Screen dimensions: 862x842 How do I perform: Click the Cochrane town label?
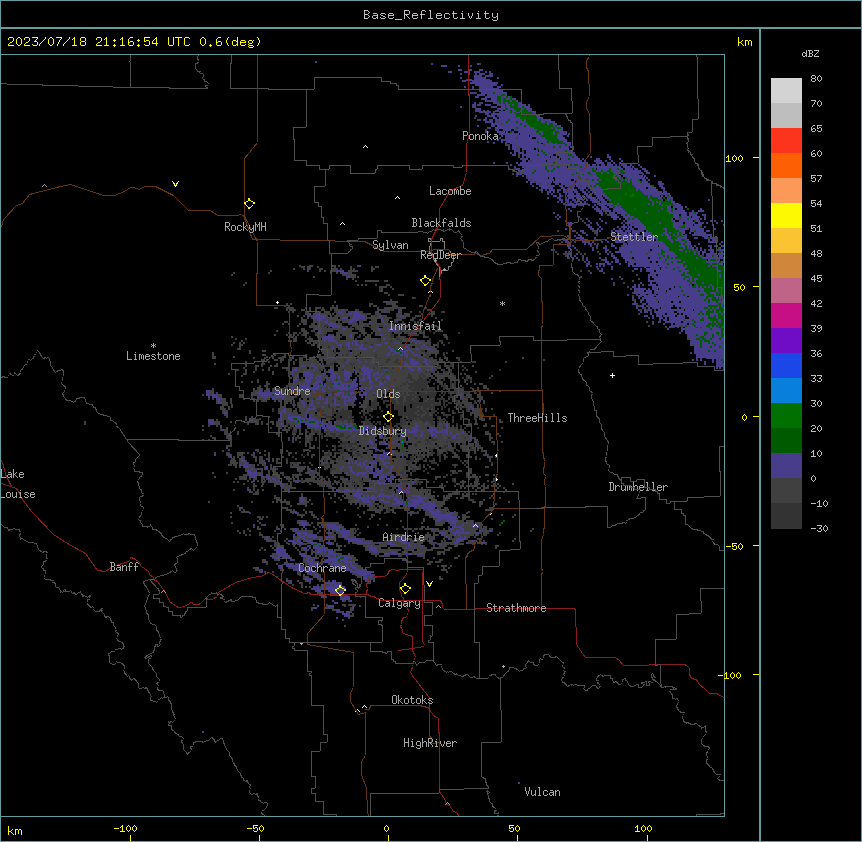pyautogui.click(x=322, y=568)
